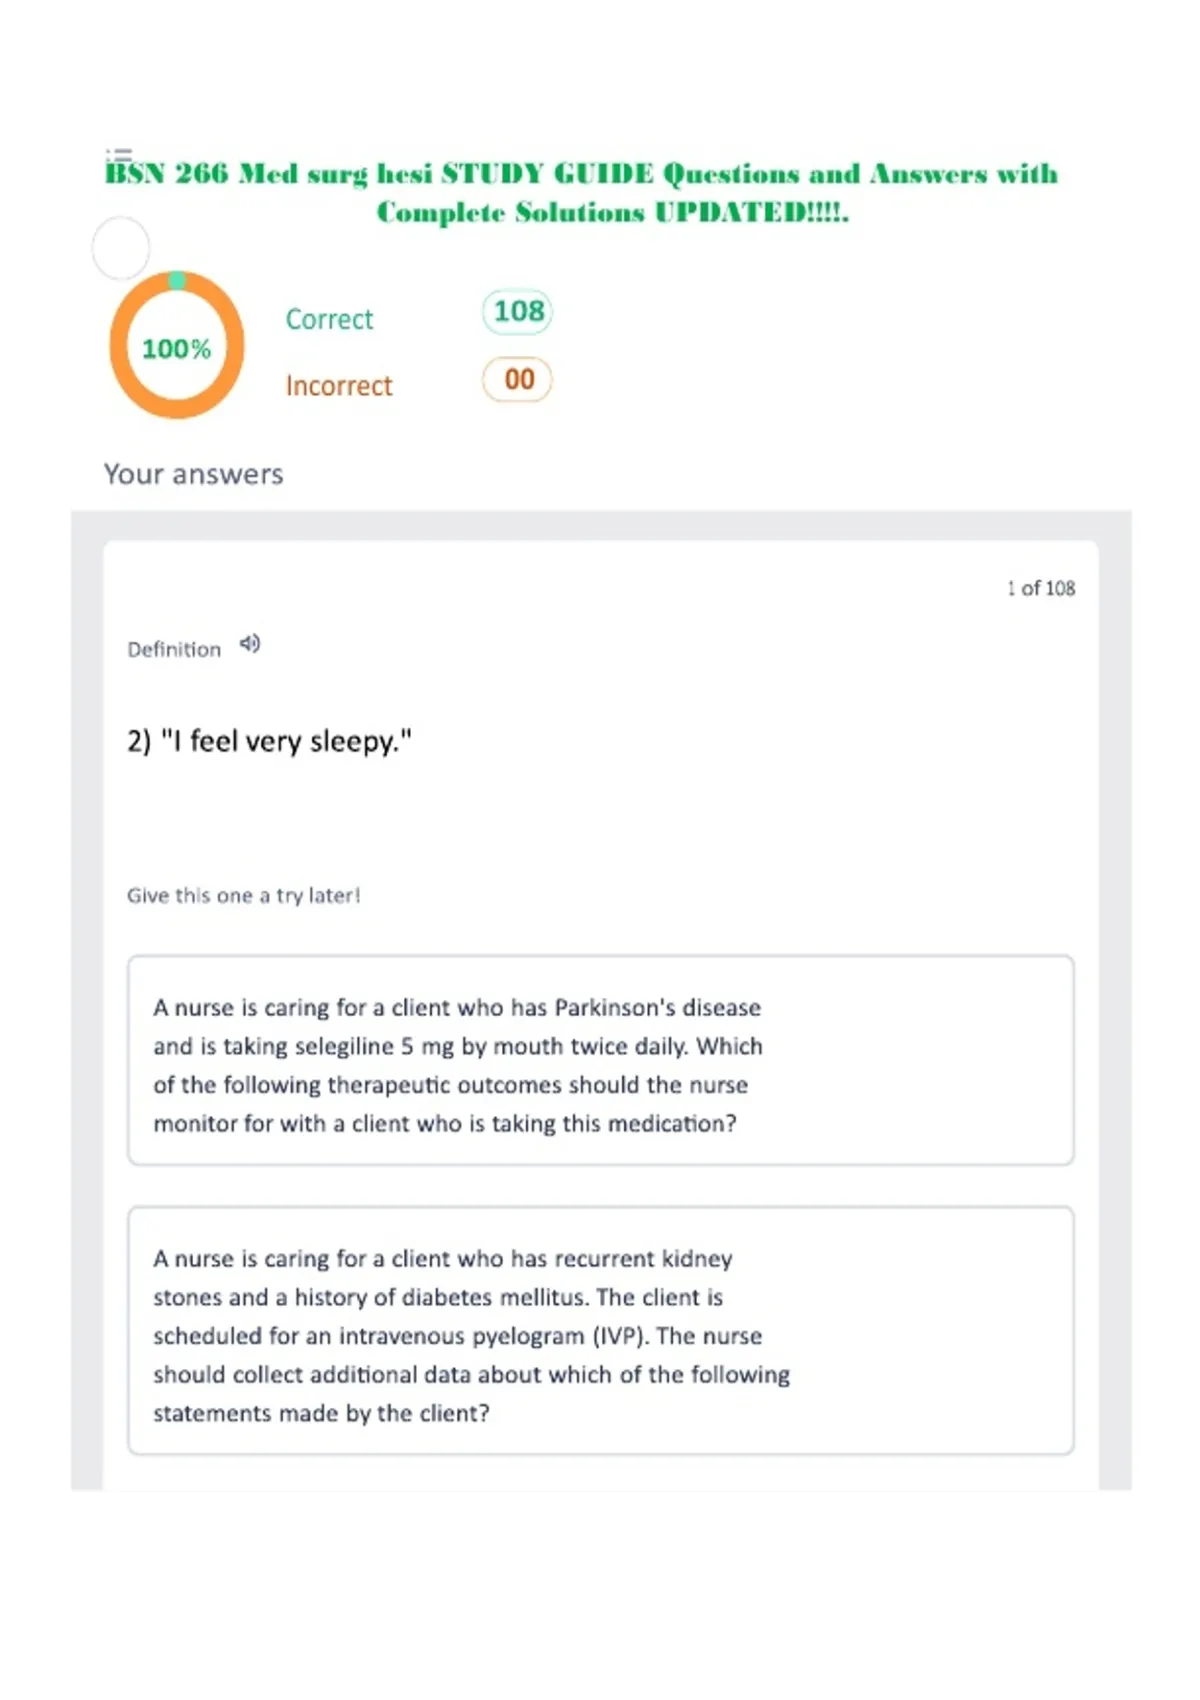Play audio with the speaker icon beside Definition

coord(250,644)
